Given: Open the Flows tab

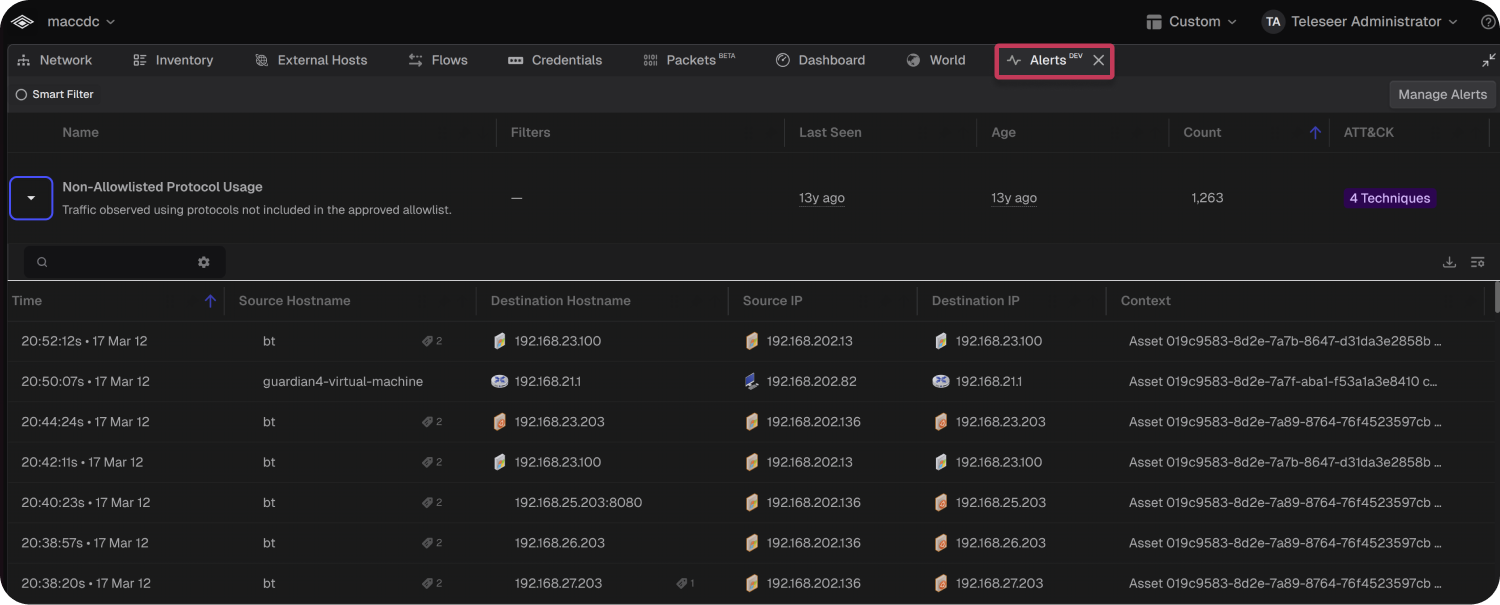Looking at the screenshot, I should (x=438, y=60).
